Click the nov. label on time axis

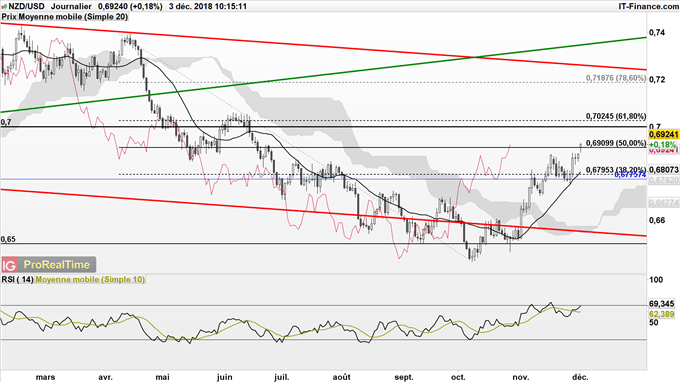pyautogui.click(x=520, y=377)
